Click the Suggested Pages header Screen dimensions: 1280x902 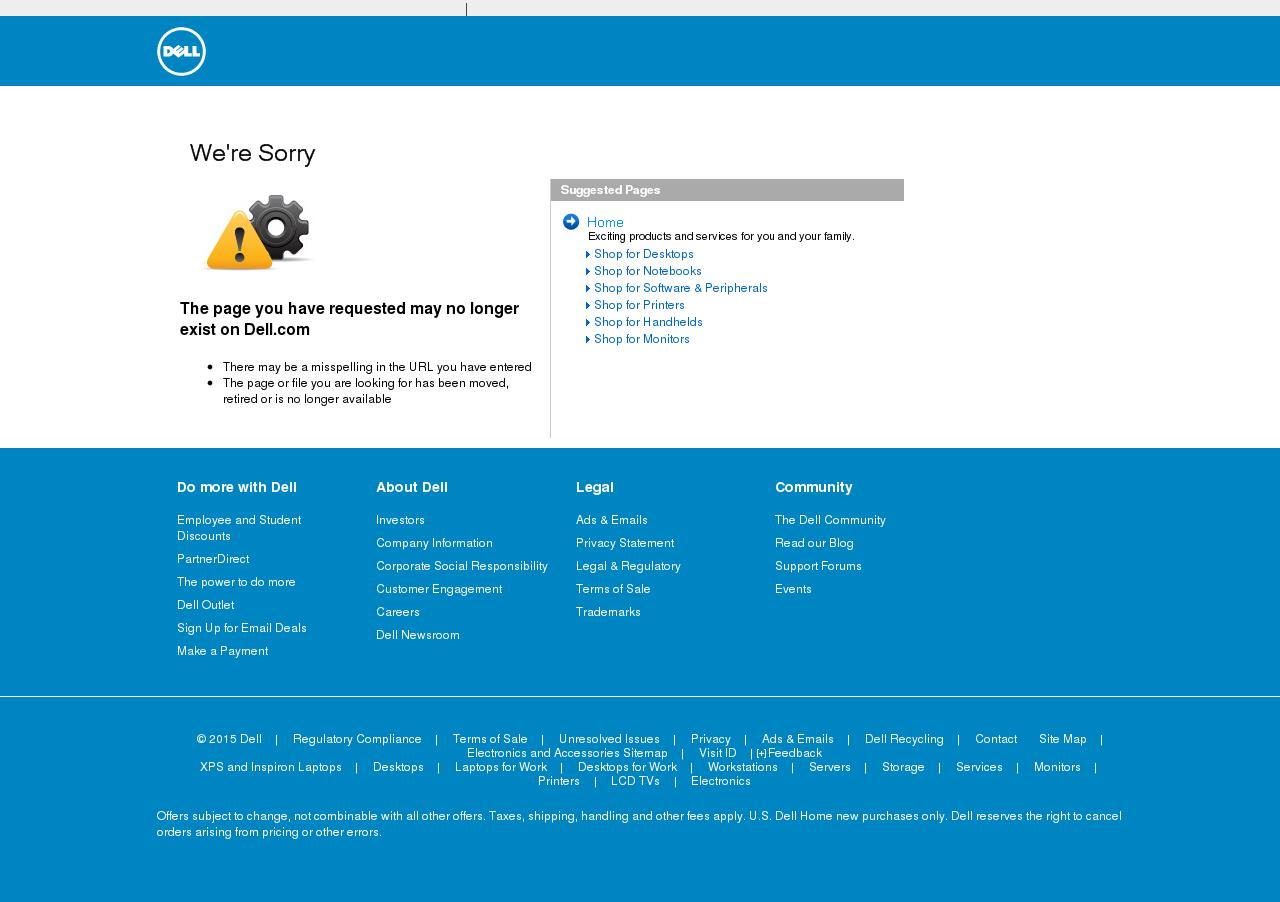(727, 190)
